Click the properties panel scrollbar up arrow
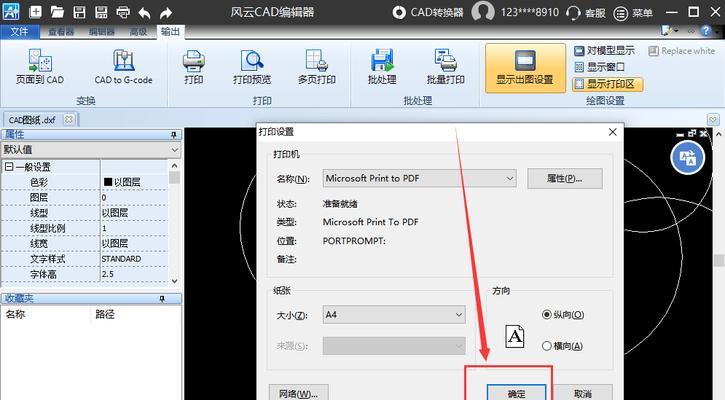 174,165
